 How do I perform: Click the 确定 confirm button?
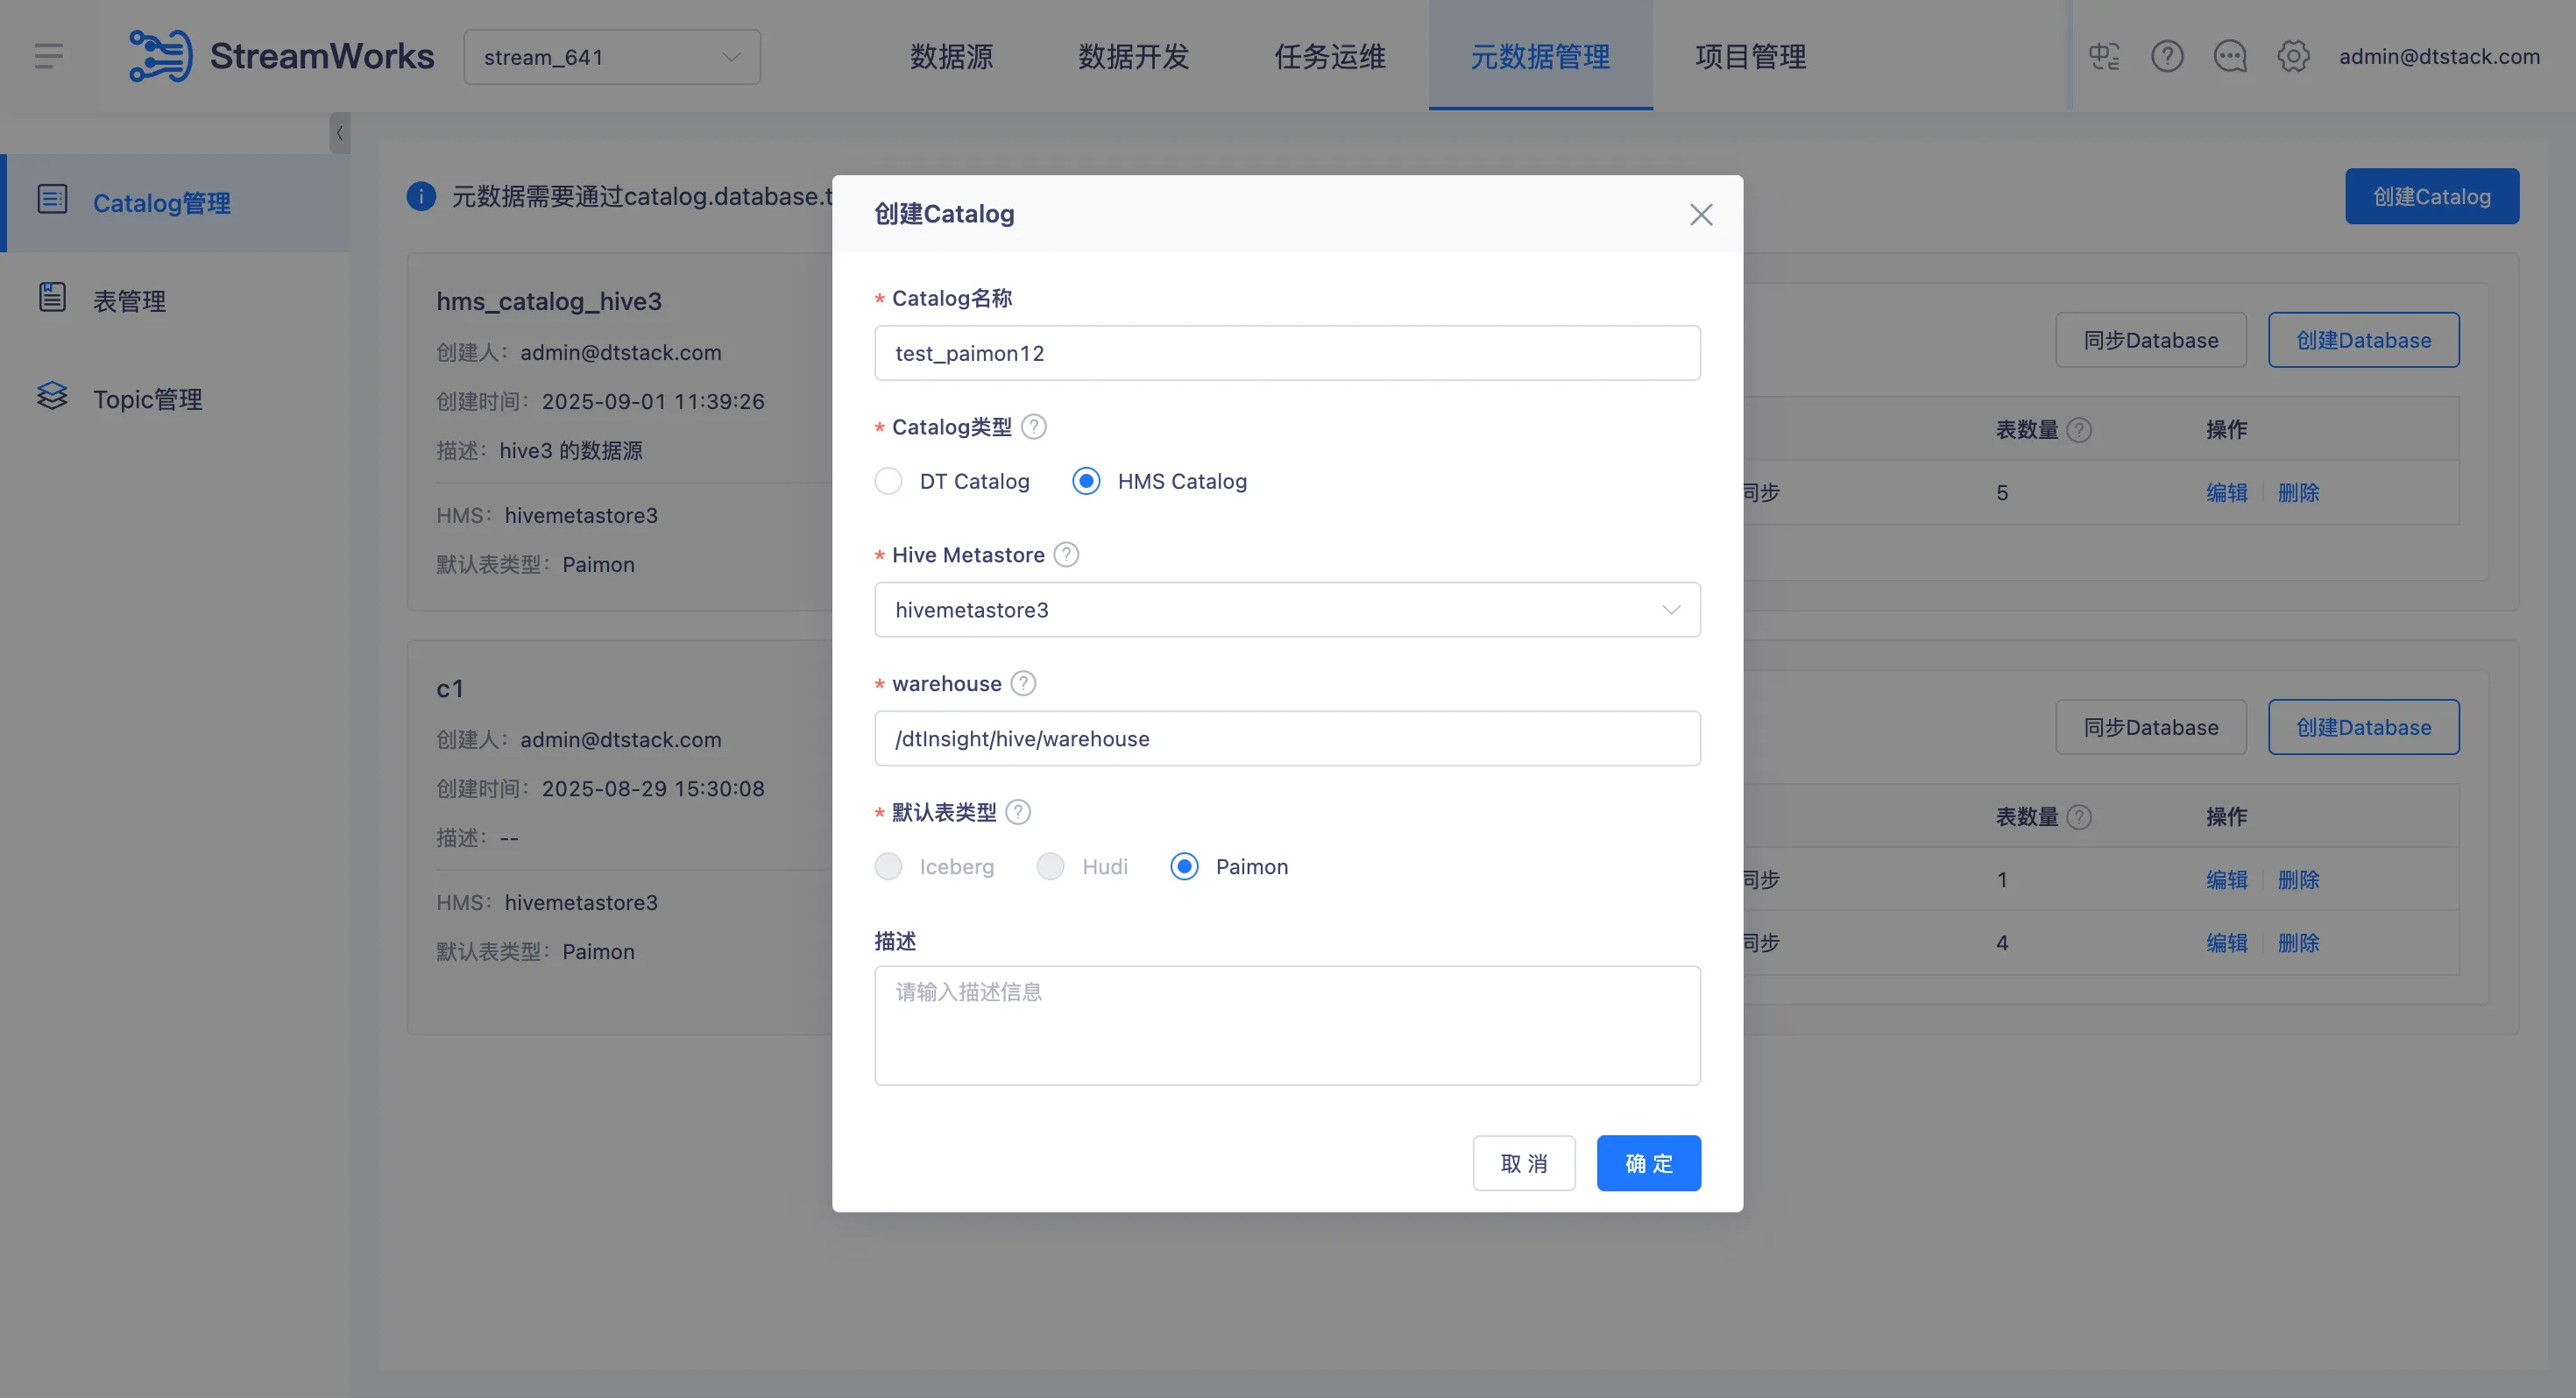1648,1163
